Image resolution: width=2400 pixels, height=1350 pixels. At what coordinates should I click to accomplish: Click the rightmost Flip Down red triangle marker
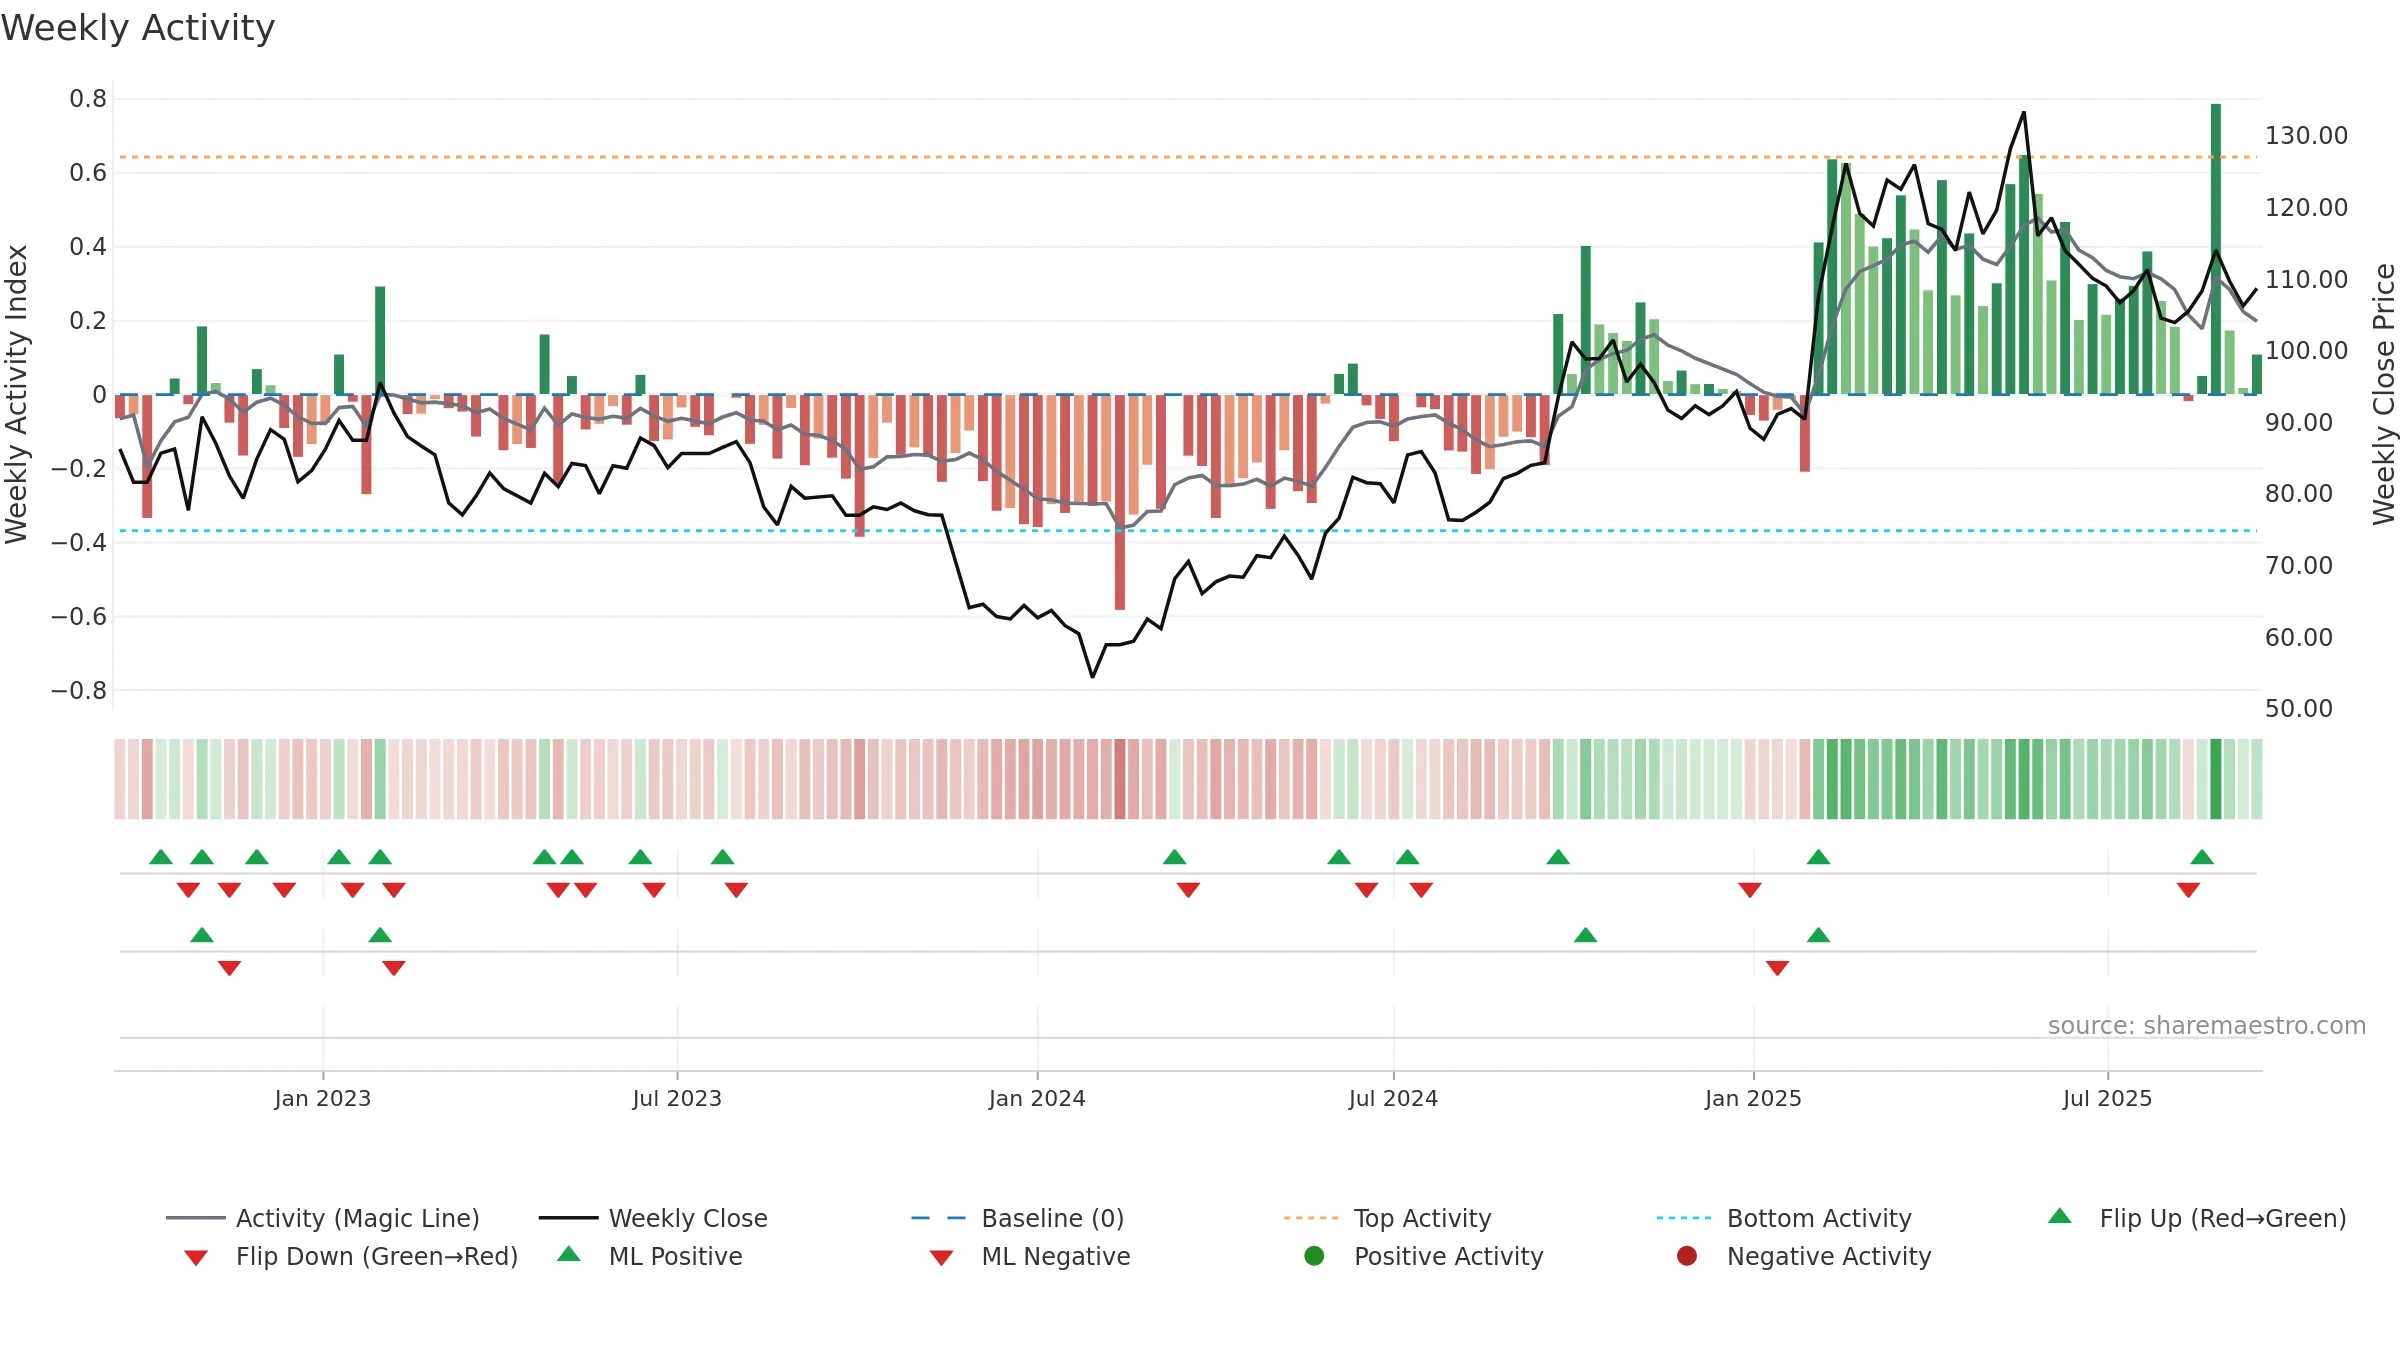coord(2188,890)
